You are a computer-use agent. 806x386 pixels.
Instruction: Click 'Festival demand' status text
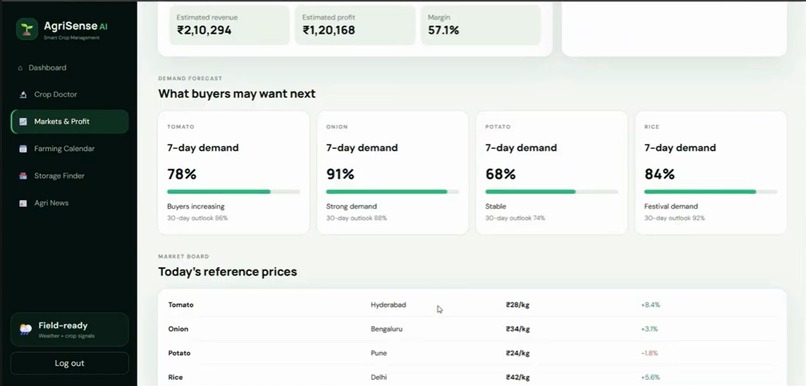coord(671,207)
